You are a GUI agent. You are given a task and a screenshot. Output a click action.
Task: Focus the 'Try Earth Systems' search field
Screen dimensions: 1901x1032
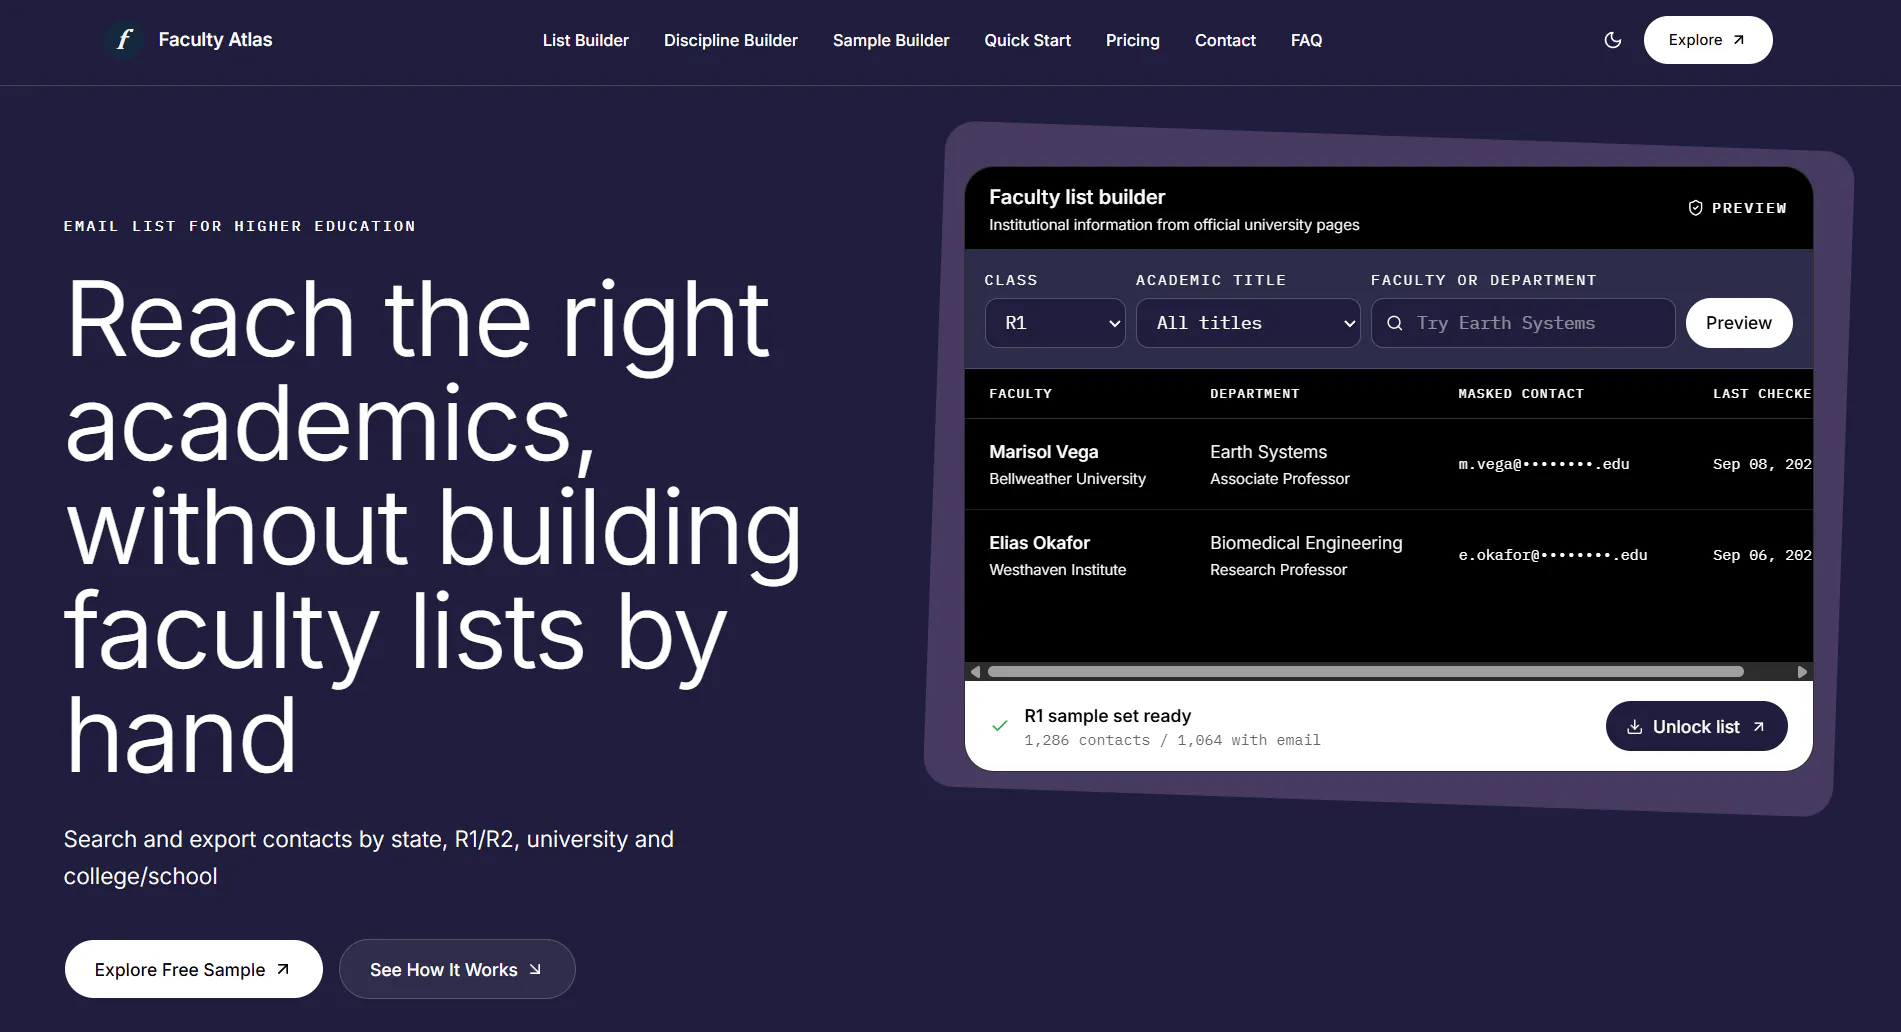[x=1523, y=323]
